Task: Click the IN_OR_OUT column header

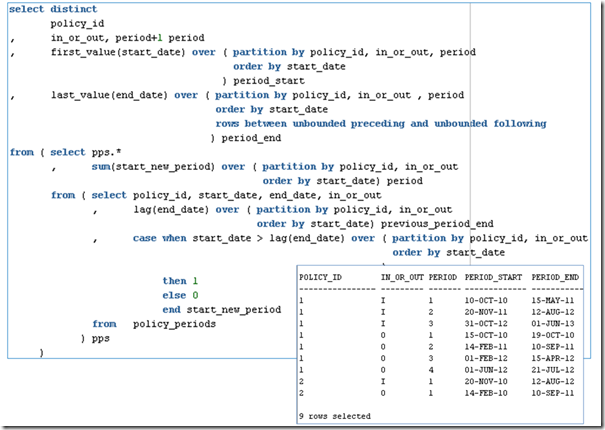Action: (401, 275)
